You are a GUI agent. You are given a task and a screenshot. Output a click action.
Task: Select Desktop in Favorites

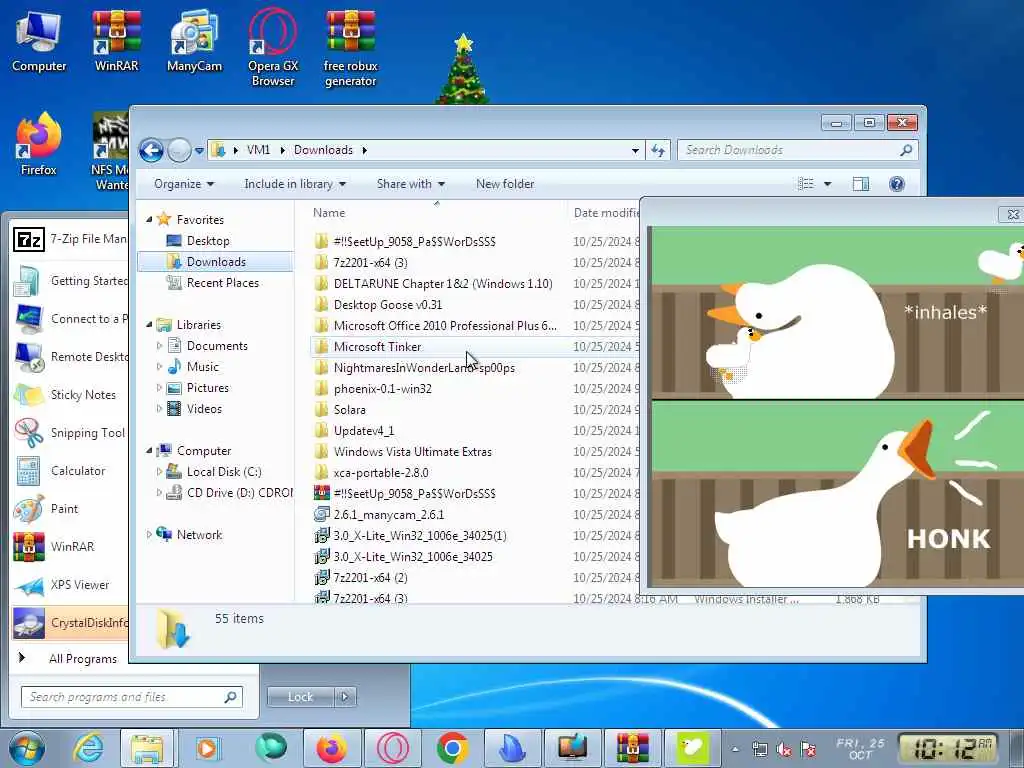208,241
